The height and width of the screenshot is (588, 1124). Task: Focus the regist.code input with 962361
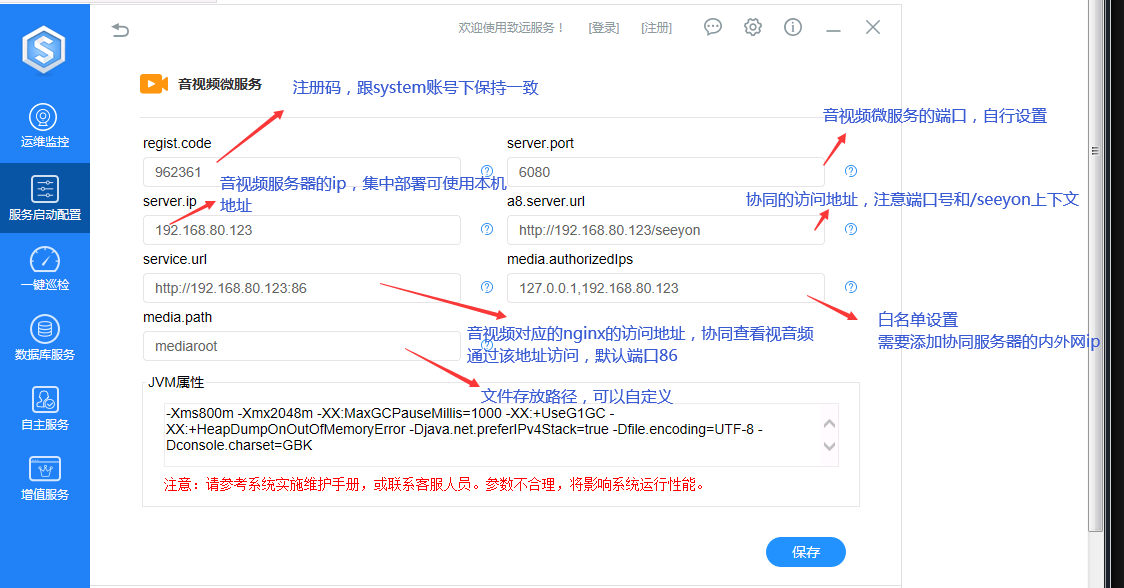(302, 172)
